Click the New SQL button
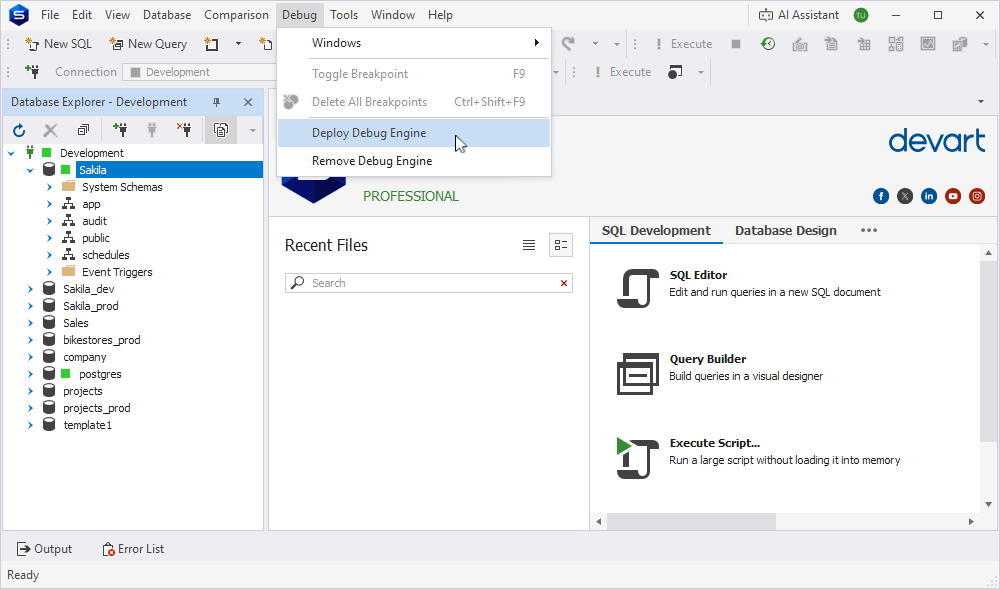The width and height of the screenshot is (1000, 589). pyautogui.click(x=58, y=44)
